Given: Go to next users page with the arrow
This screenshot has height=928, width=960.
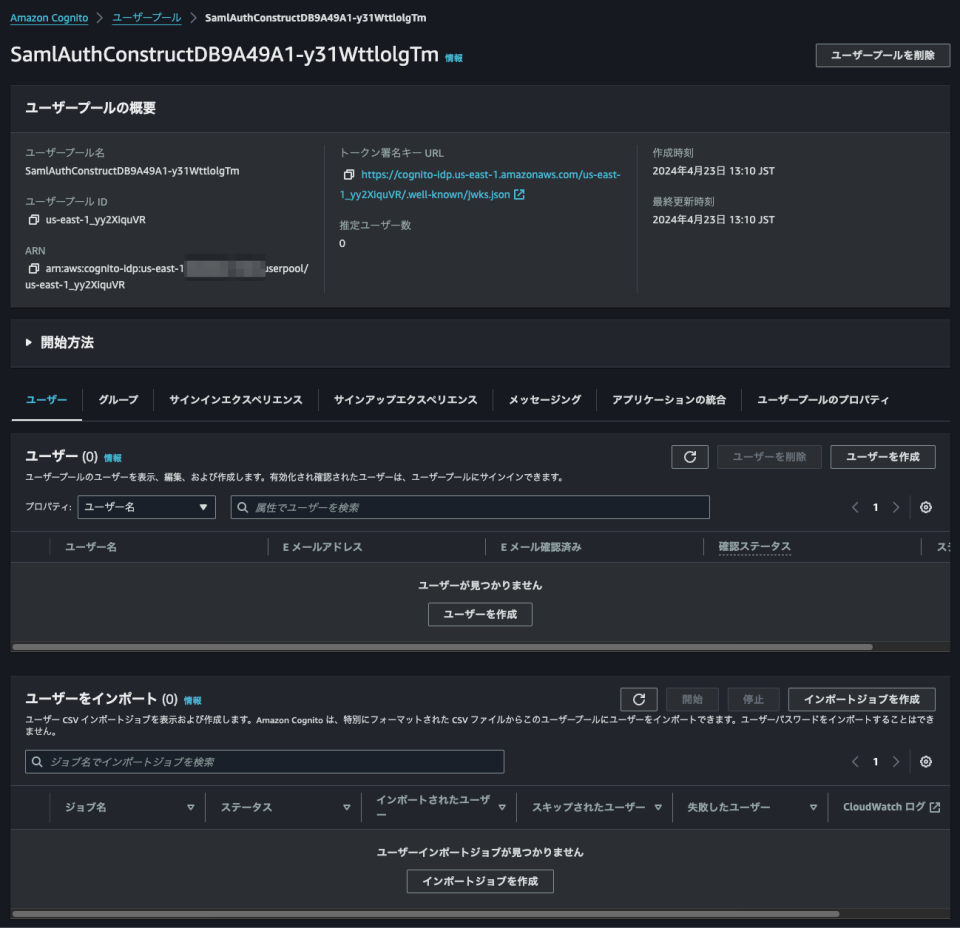Looking at the screenshot, I should (x=895, y=507).
